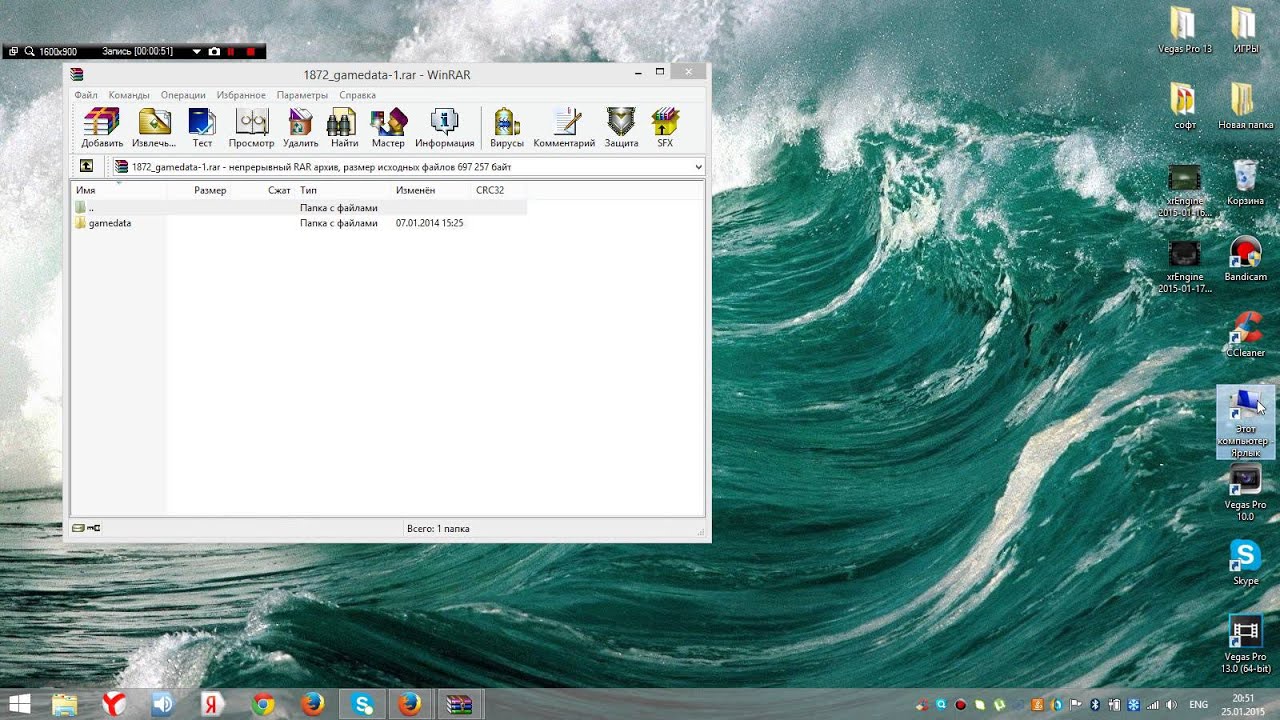Click the camera screenshot icon in Bandicam bar
The height and width of the screenshot is (720, 1280).
coord(214,51)
